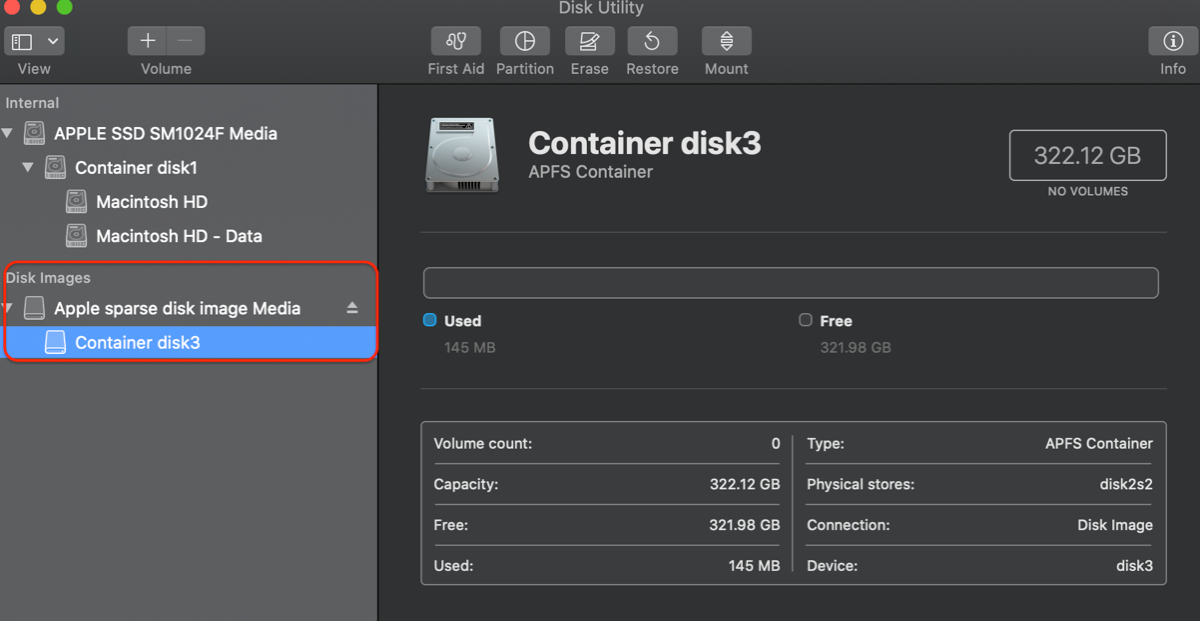Show Info for the selected disk
This screenshot has height=621, width=1200.
(1173, 42)
